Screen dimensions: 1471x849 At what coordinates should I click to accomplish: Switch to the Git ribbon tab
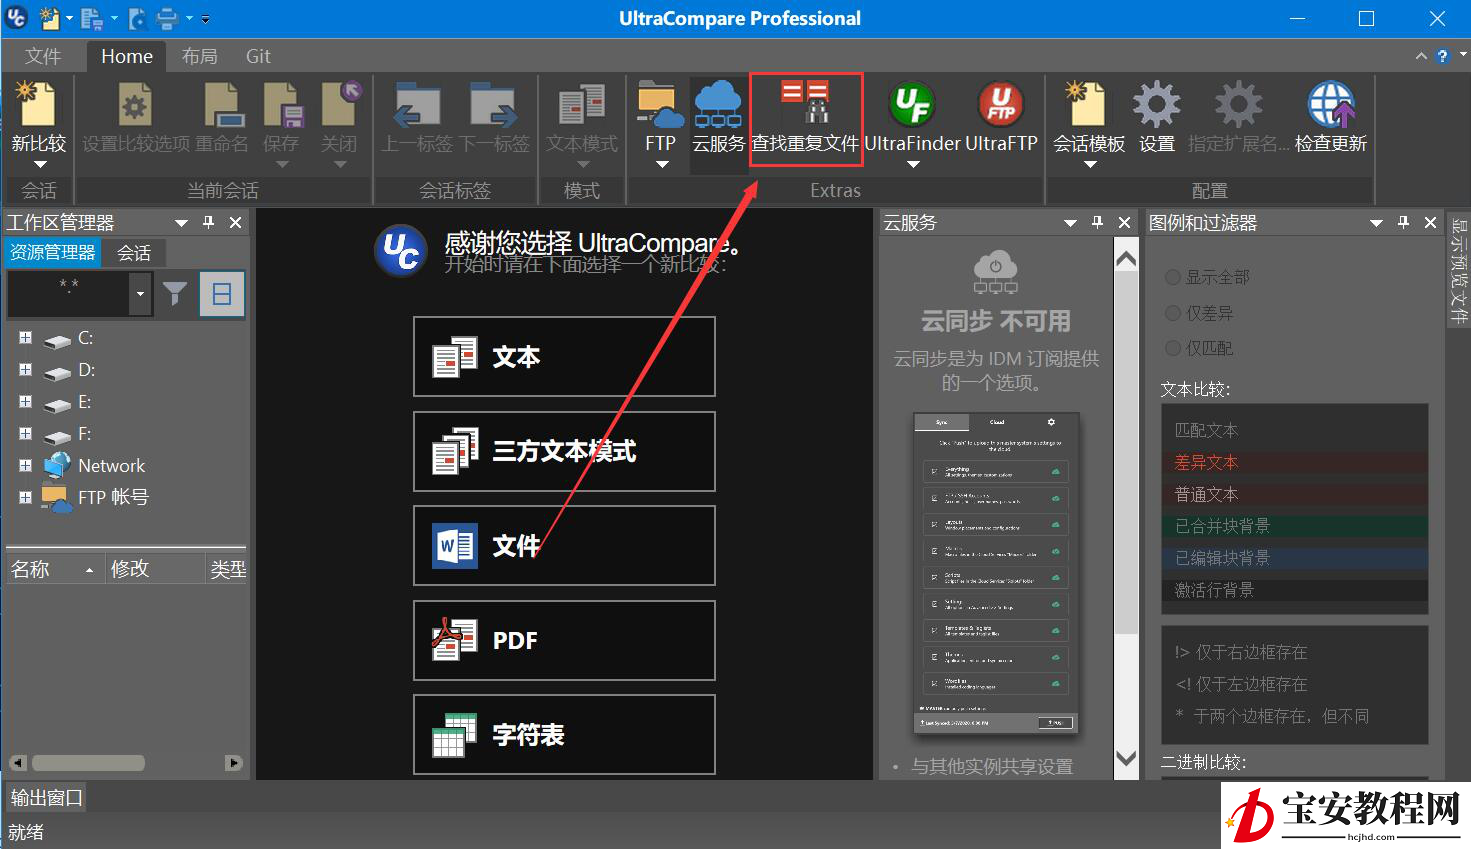[x=258, y=56]
